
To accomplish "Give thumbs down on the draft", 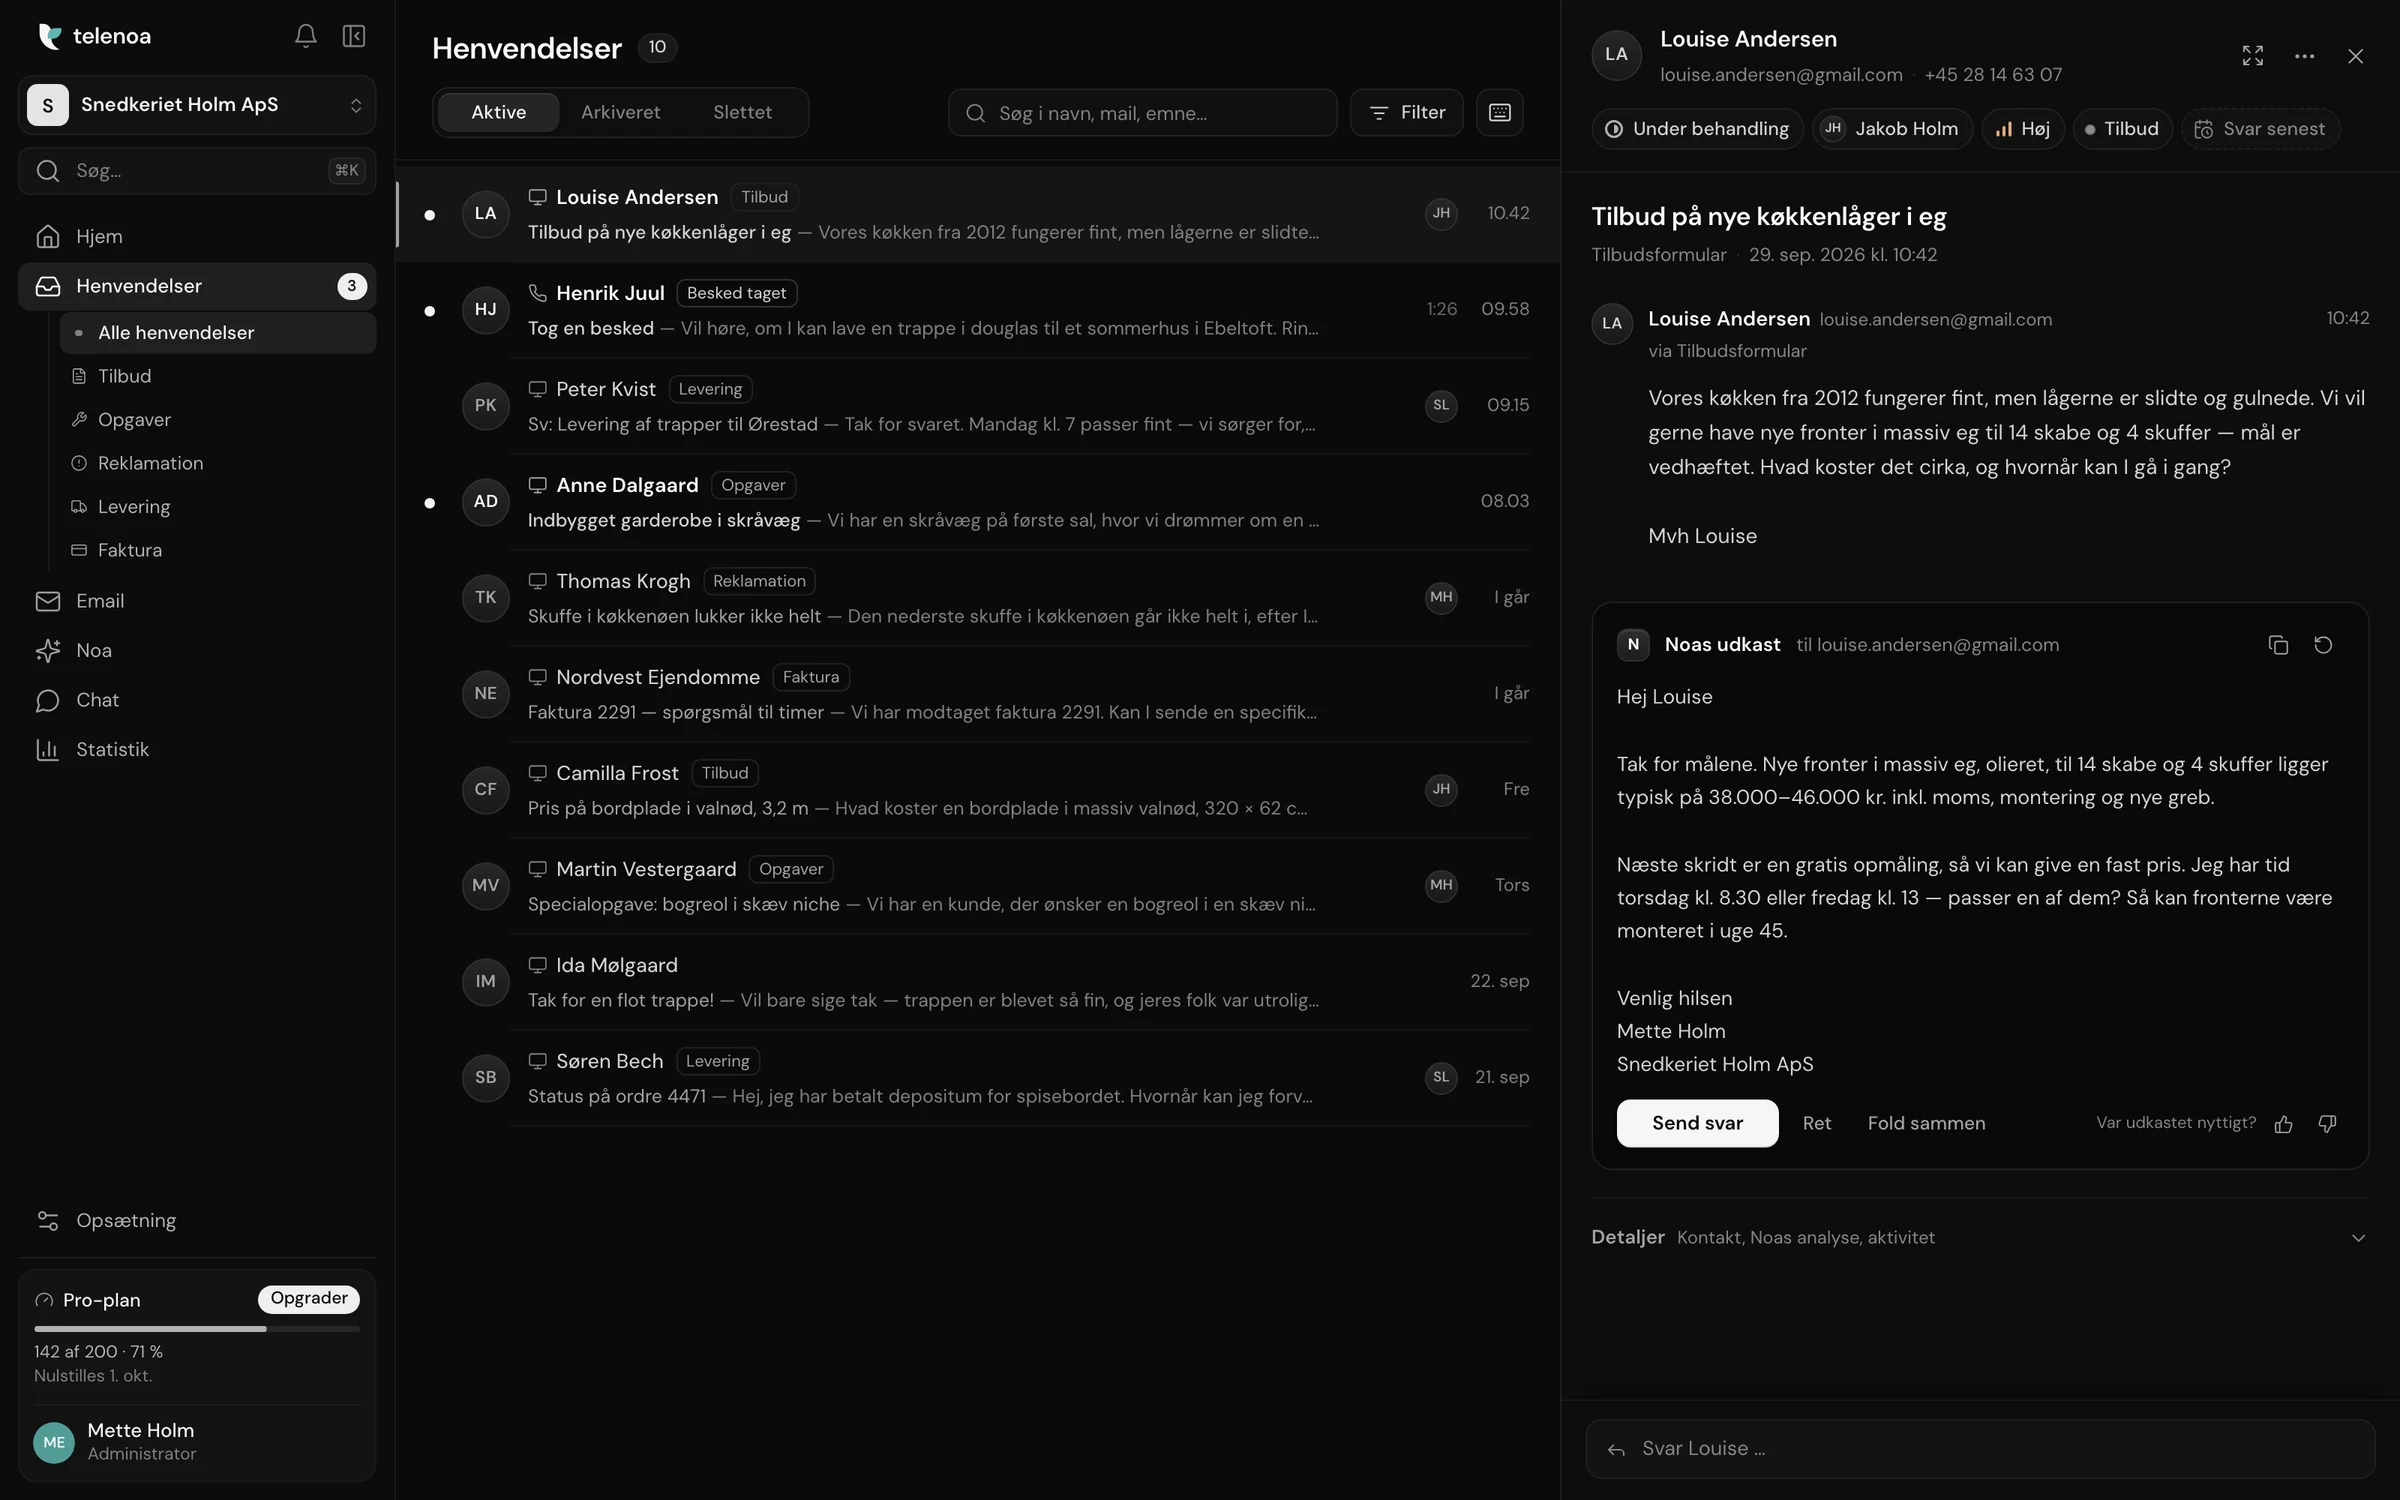I will pyautogui.click(x=2327, y=1124).
